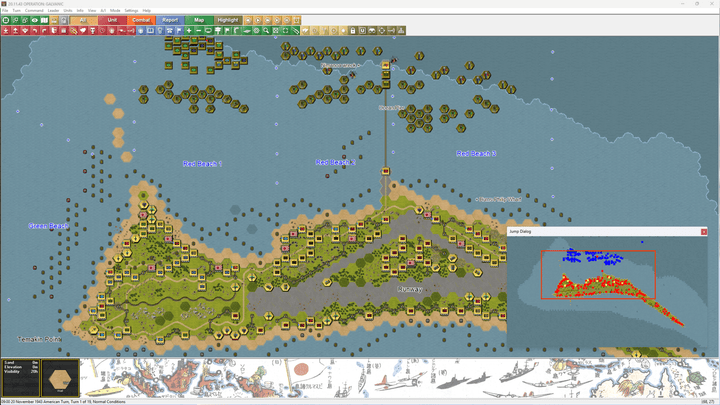Click the checkmarks icon in yellow toolbar
This screenshot has height=405, width=720.
[x=305, y=31]
